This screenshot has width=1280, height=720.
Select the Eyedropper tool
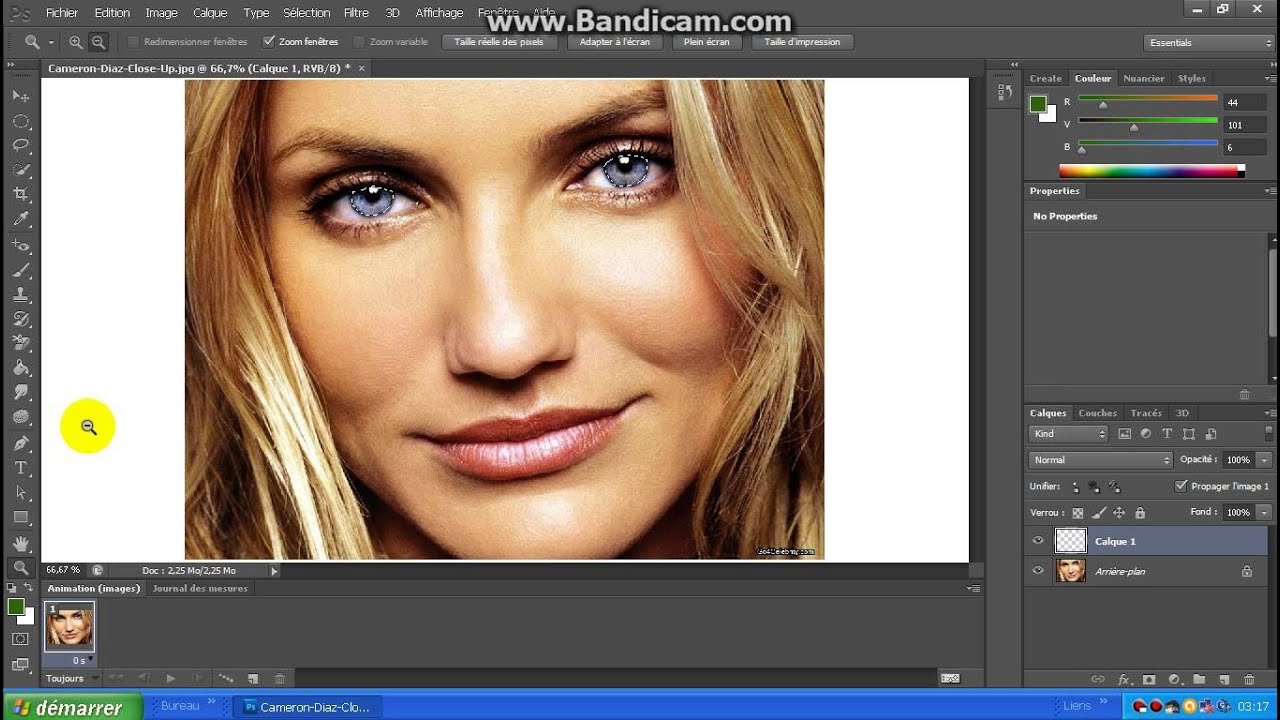click(x=21, y=219)
